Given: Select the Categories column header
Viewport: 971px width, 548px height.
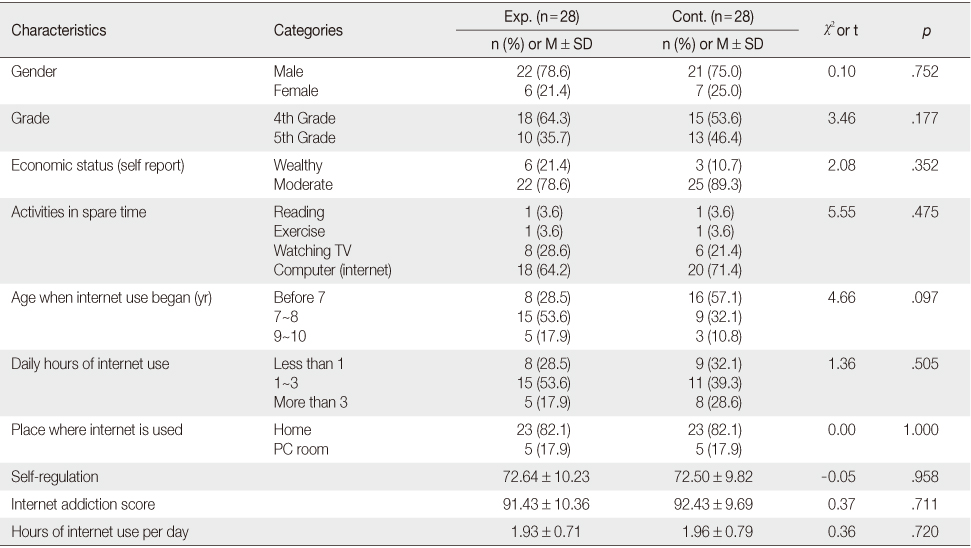Looking at the screenshot, I should point(308,30).
